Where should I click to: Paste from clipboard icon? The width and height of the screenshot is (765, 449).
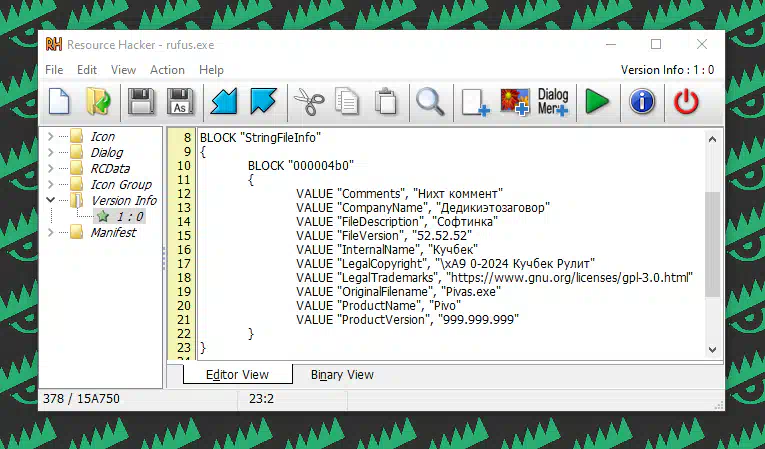coord(386,101)
